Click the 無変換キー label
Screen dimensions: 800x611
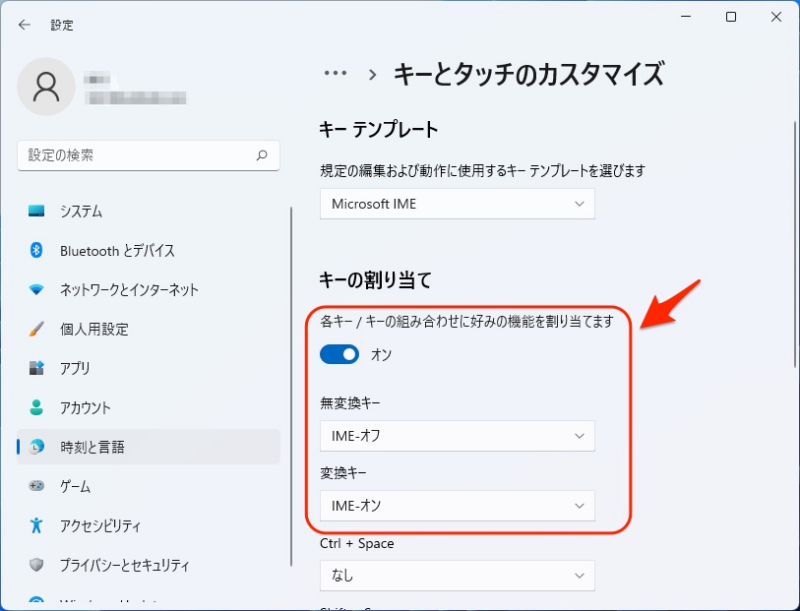tap(350, 403)
